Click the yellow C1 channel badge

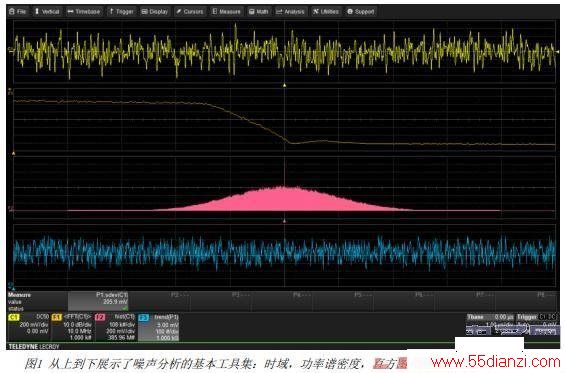[14, 317]
